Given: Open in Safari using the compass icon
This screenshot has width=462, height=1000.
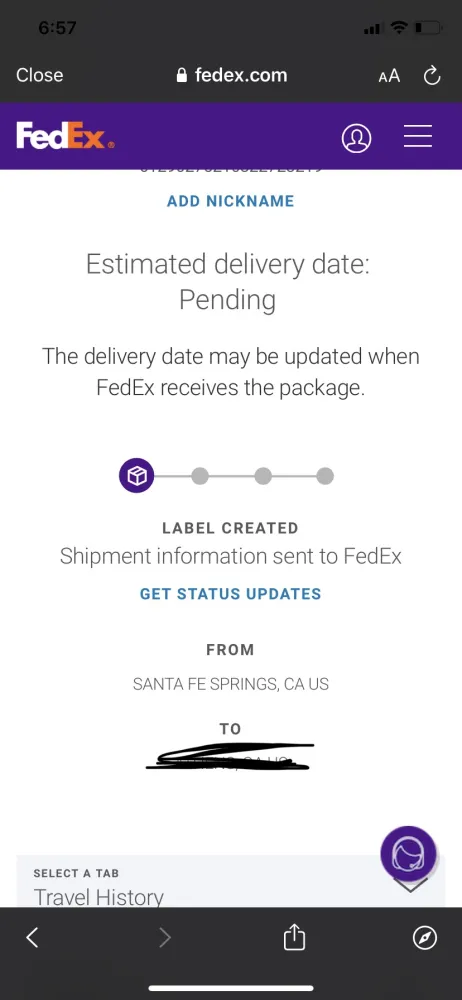Looking at the screenshot, I should (425, 938).
